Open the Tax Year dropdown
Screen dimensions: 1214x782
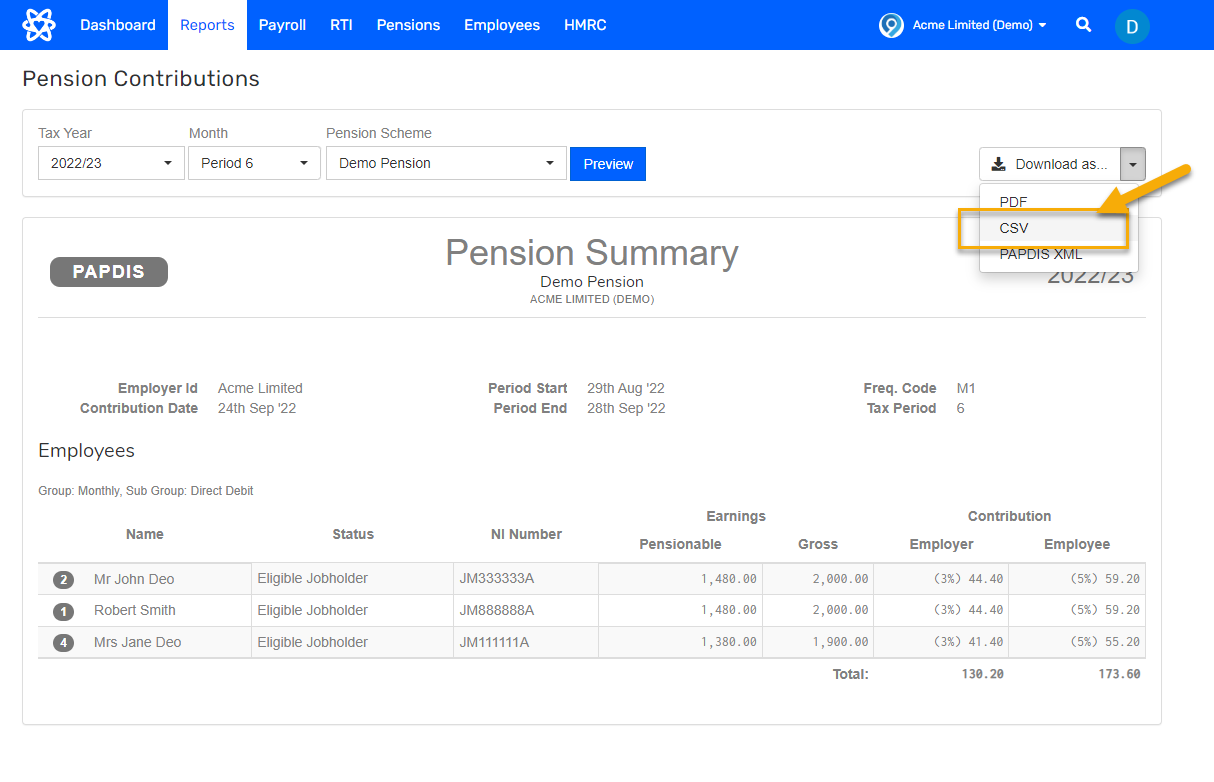click(110, 163)
